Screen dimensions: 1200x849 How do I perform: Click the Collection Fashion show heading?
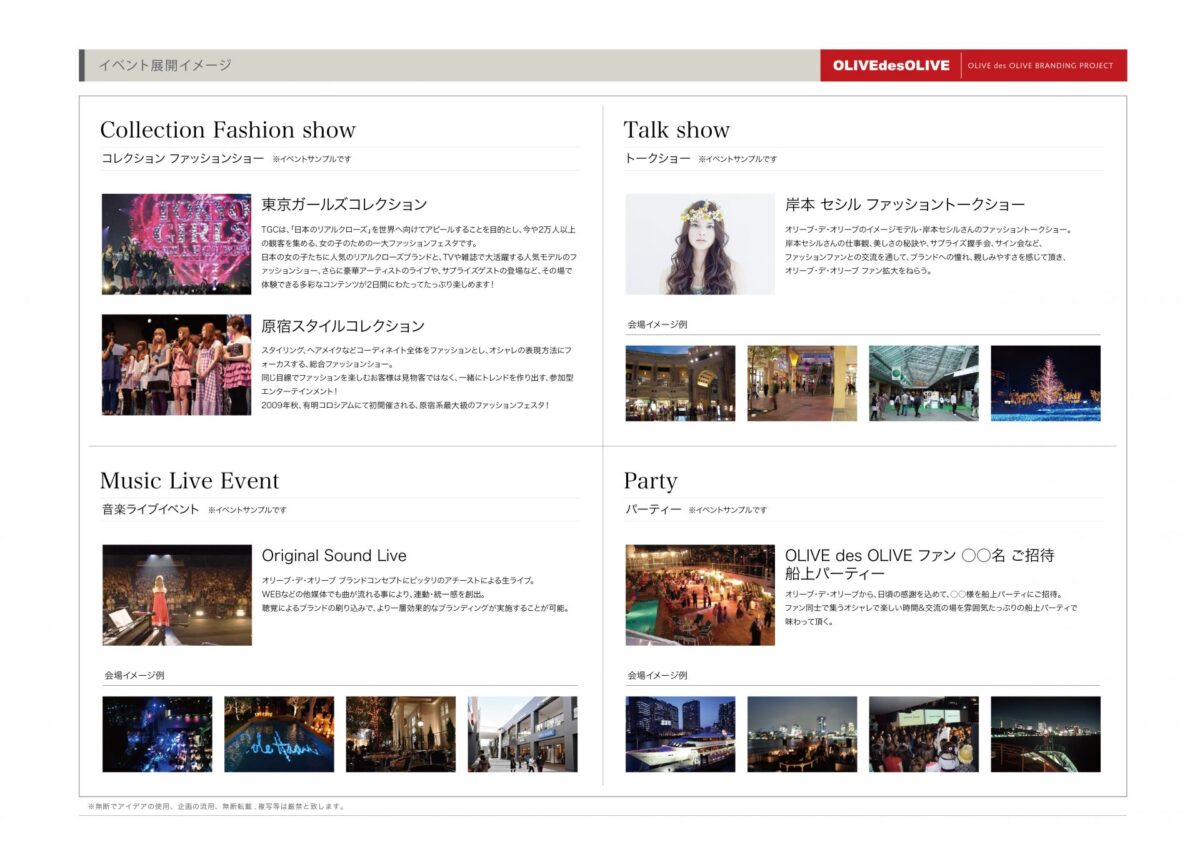click(228, 130)
